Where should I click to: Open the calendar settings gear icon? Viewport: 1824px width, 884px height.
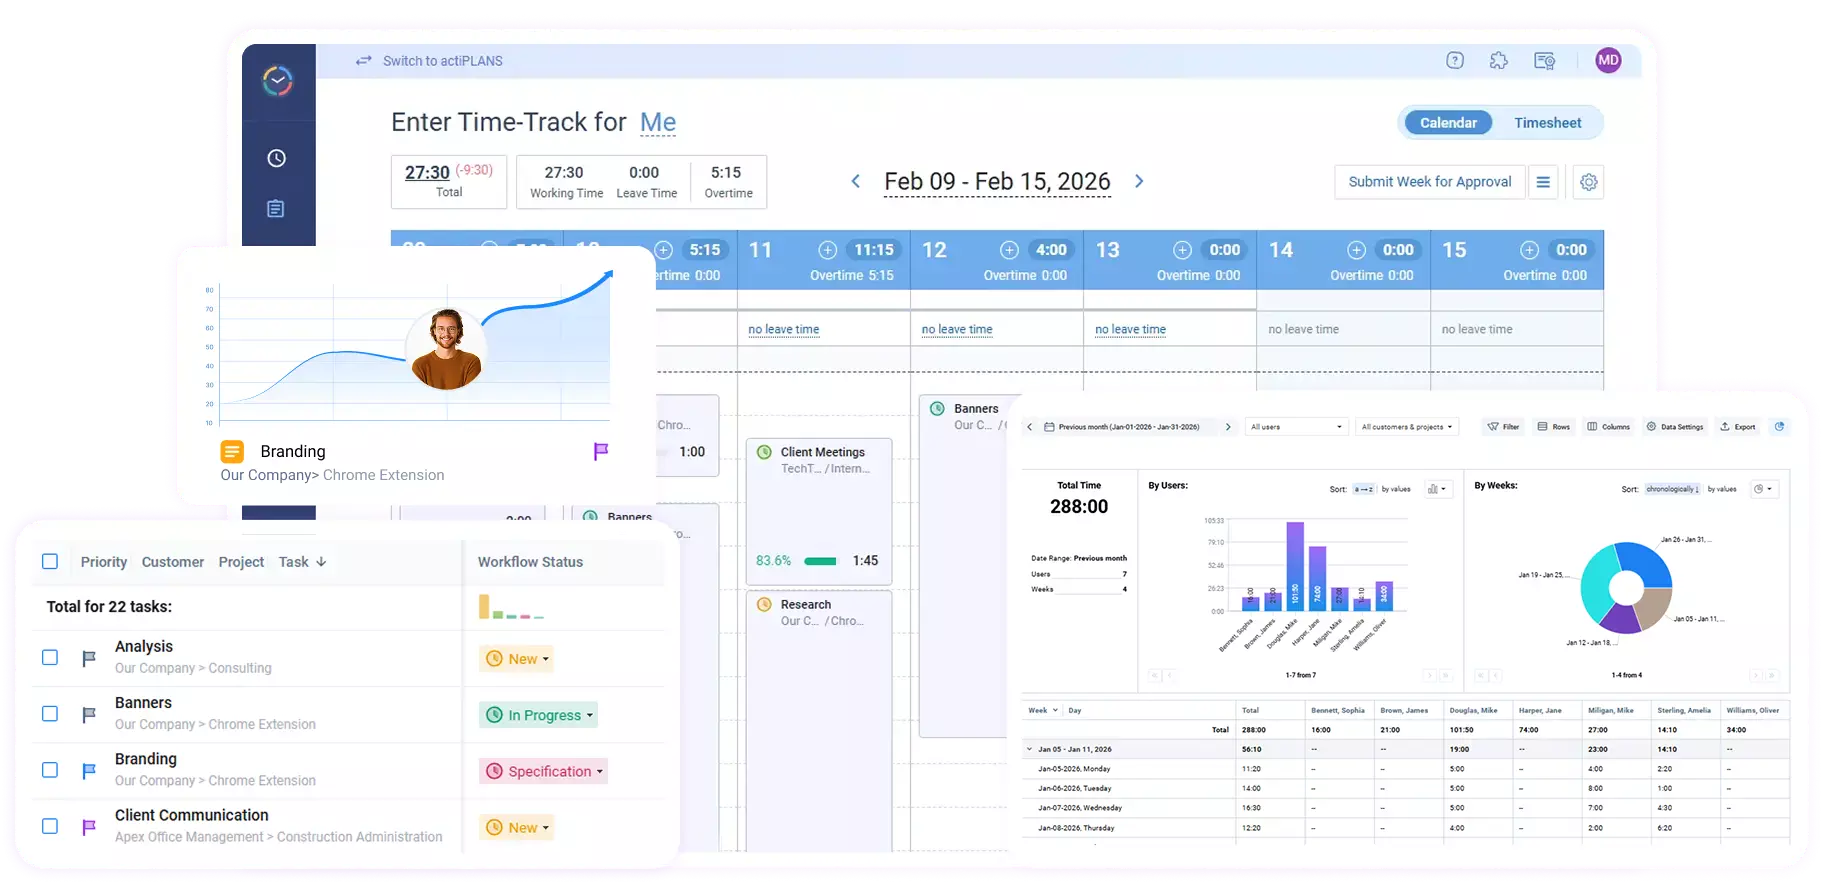(x=1588, y=182)
